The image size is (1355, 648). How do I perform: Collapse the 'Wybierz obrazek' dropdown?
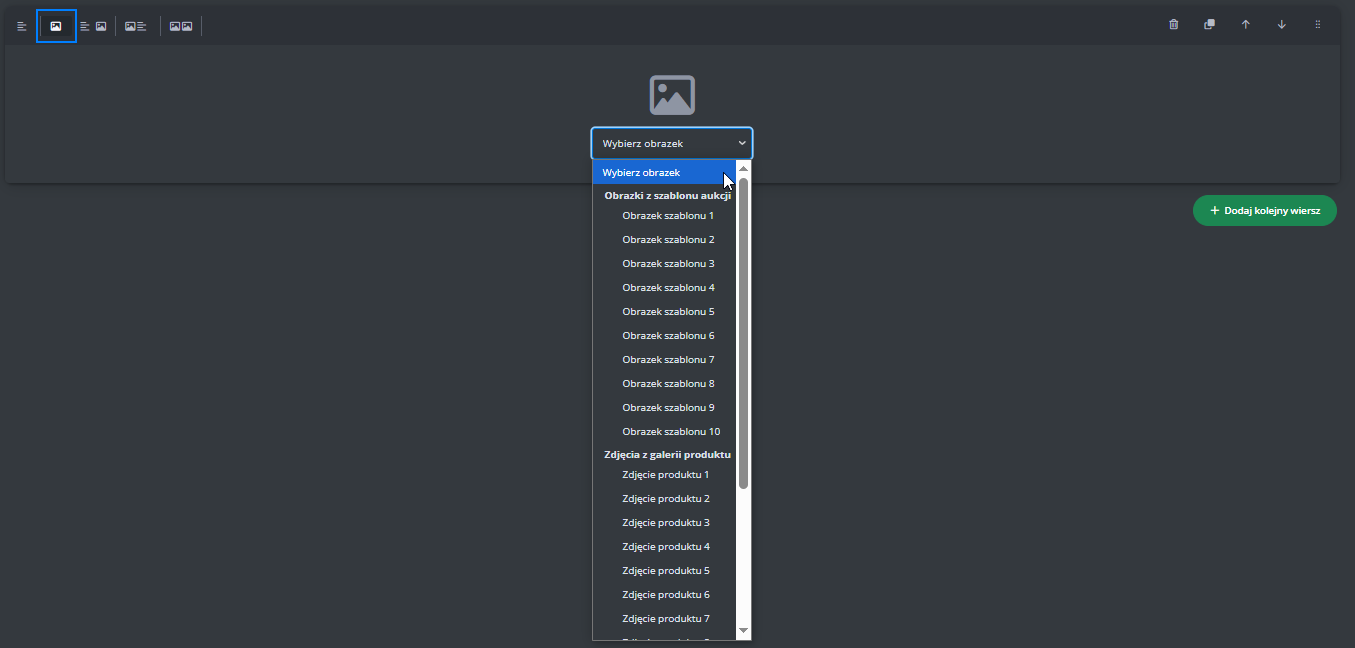(672, 143)
